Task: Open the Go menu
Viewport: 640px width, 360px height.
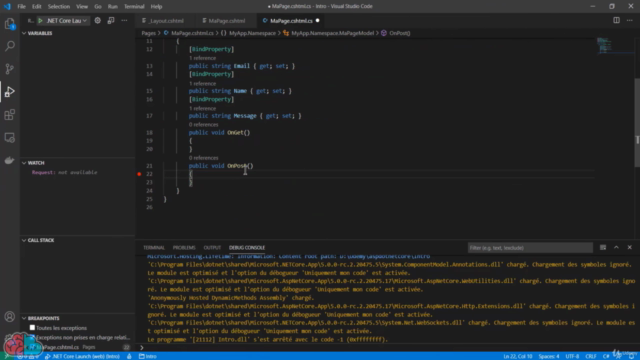Action: (98, 7)
